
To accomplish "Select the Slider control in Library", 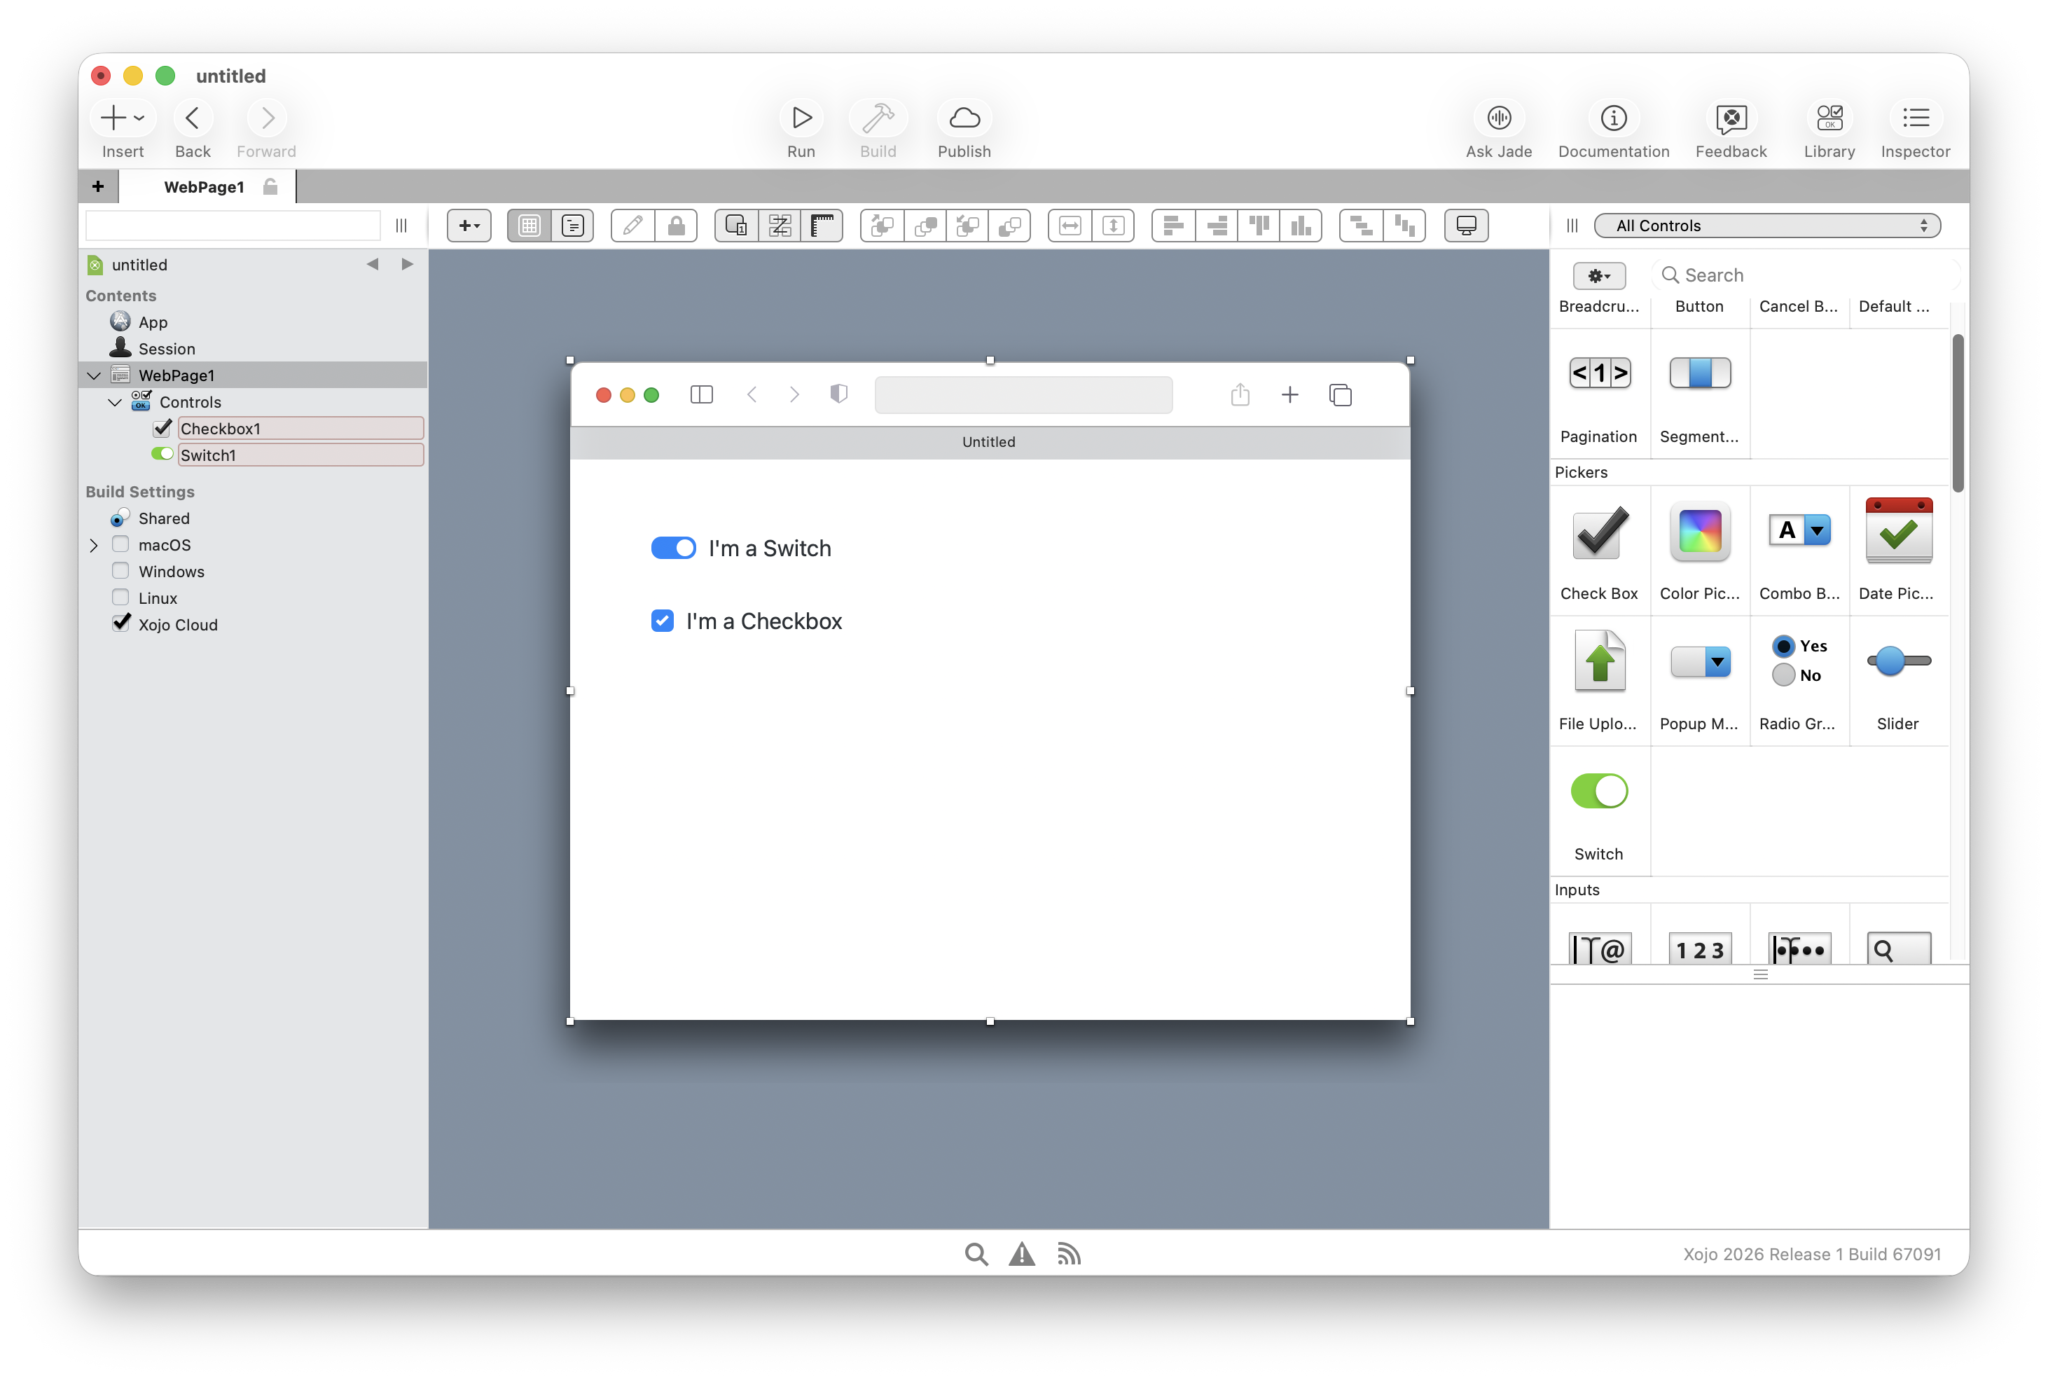I will pos(1898,662).
